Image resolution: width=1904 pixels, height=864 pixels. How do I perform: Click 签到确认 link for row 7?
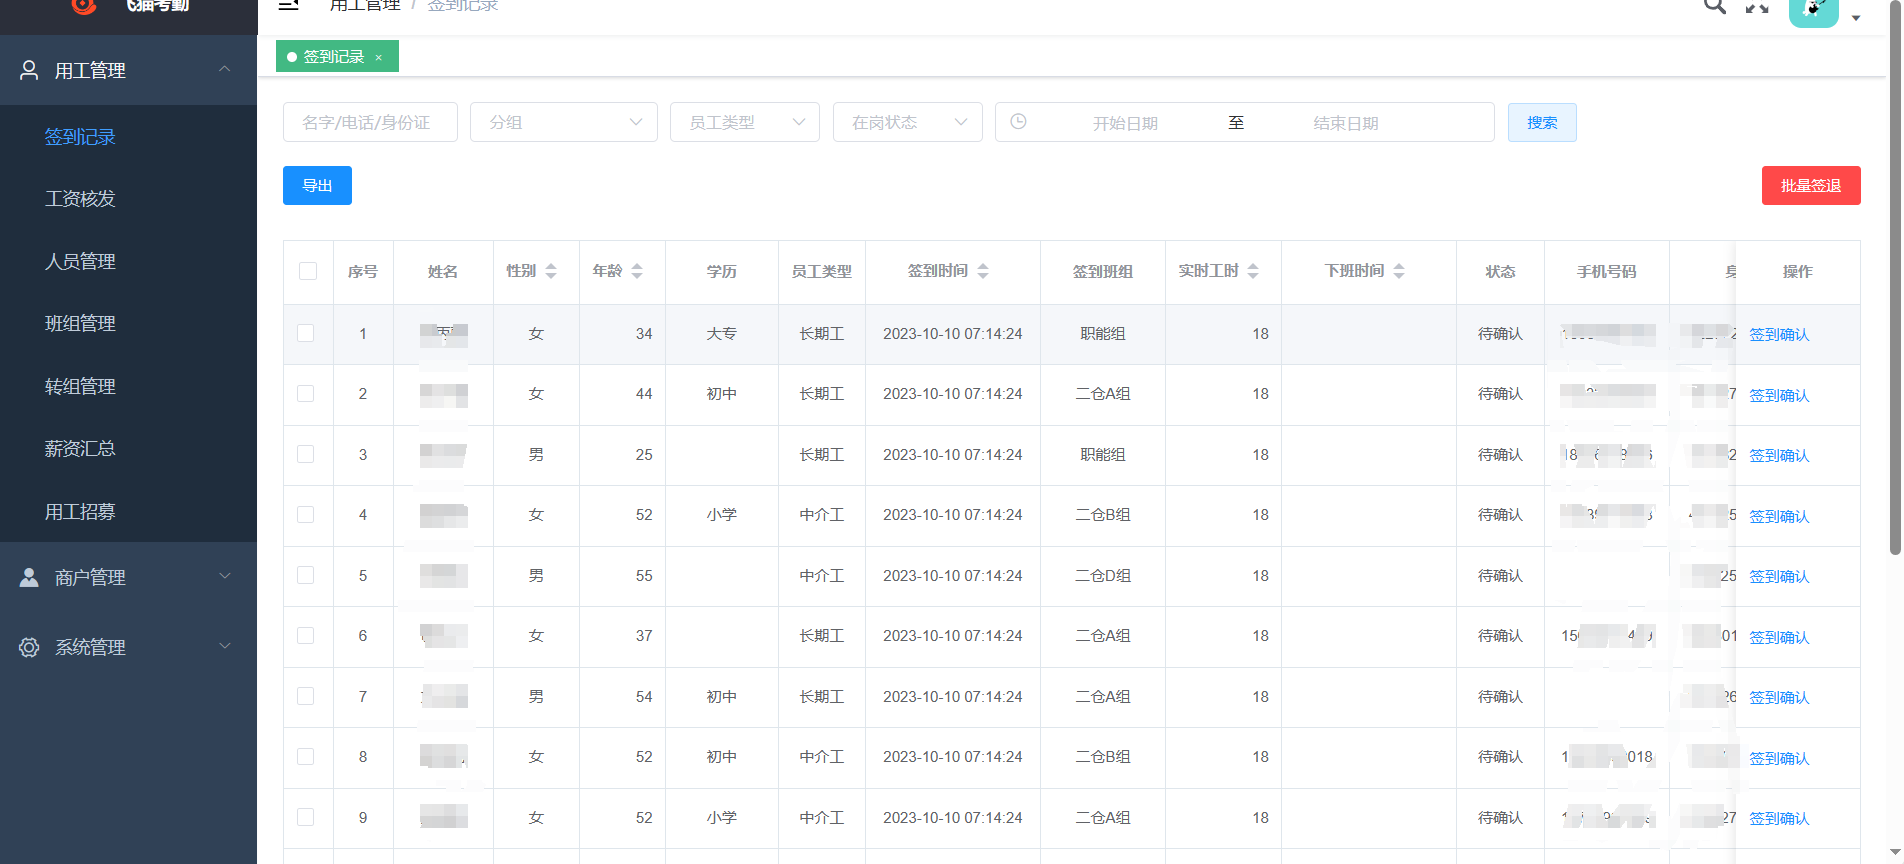point(1779,698)
